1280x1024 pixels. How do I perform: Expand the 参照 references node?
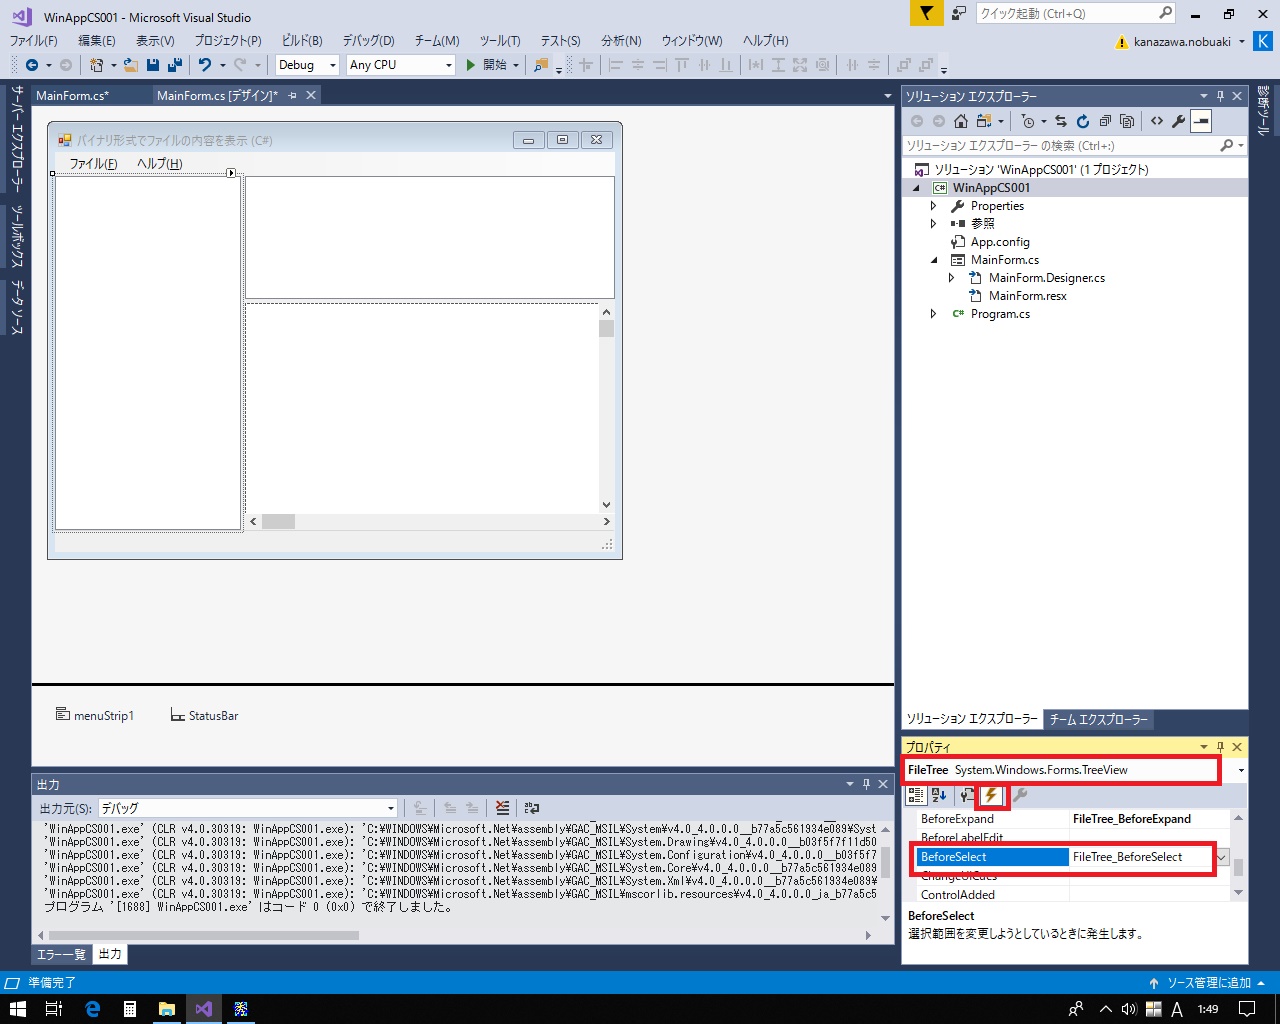click(934, 224)
